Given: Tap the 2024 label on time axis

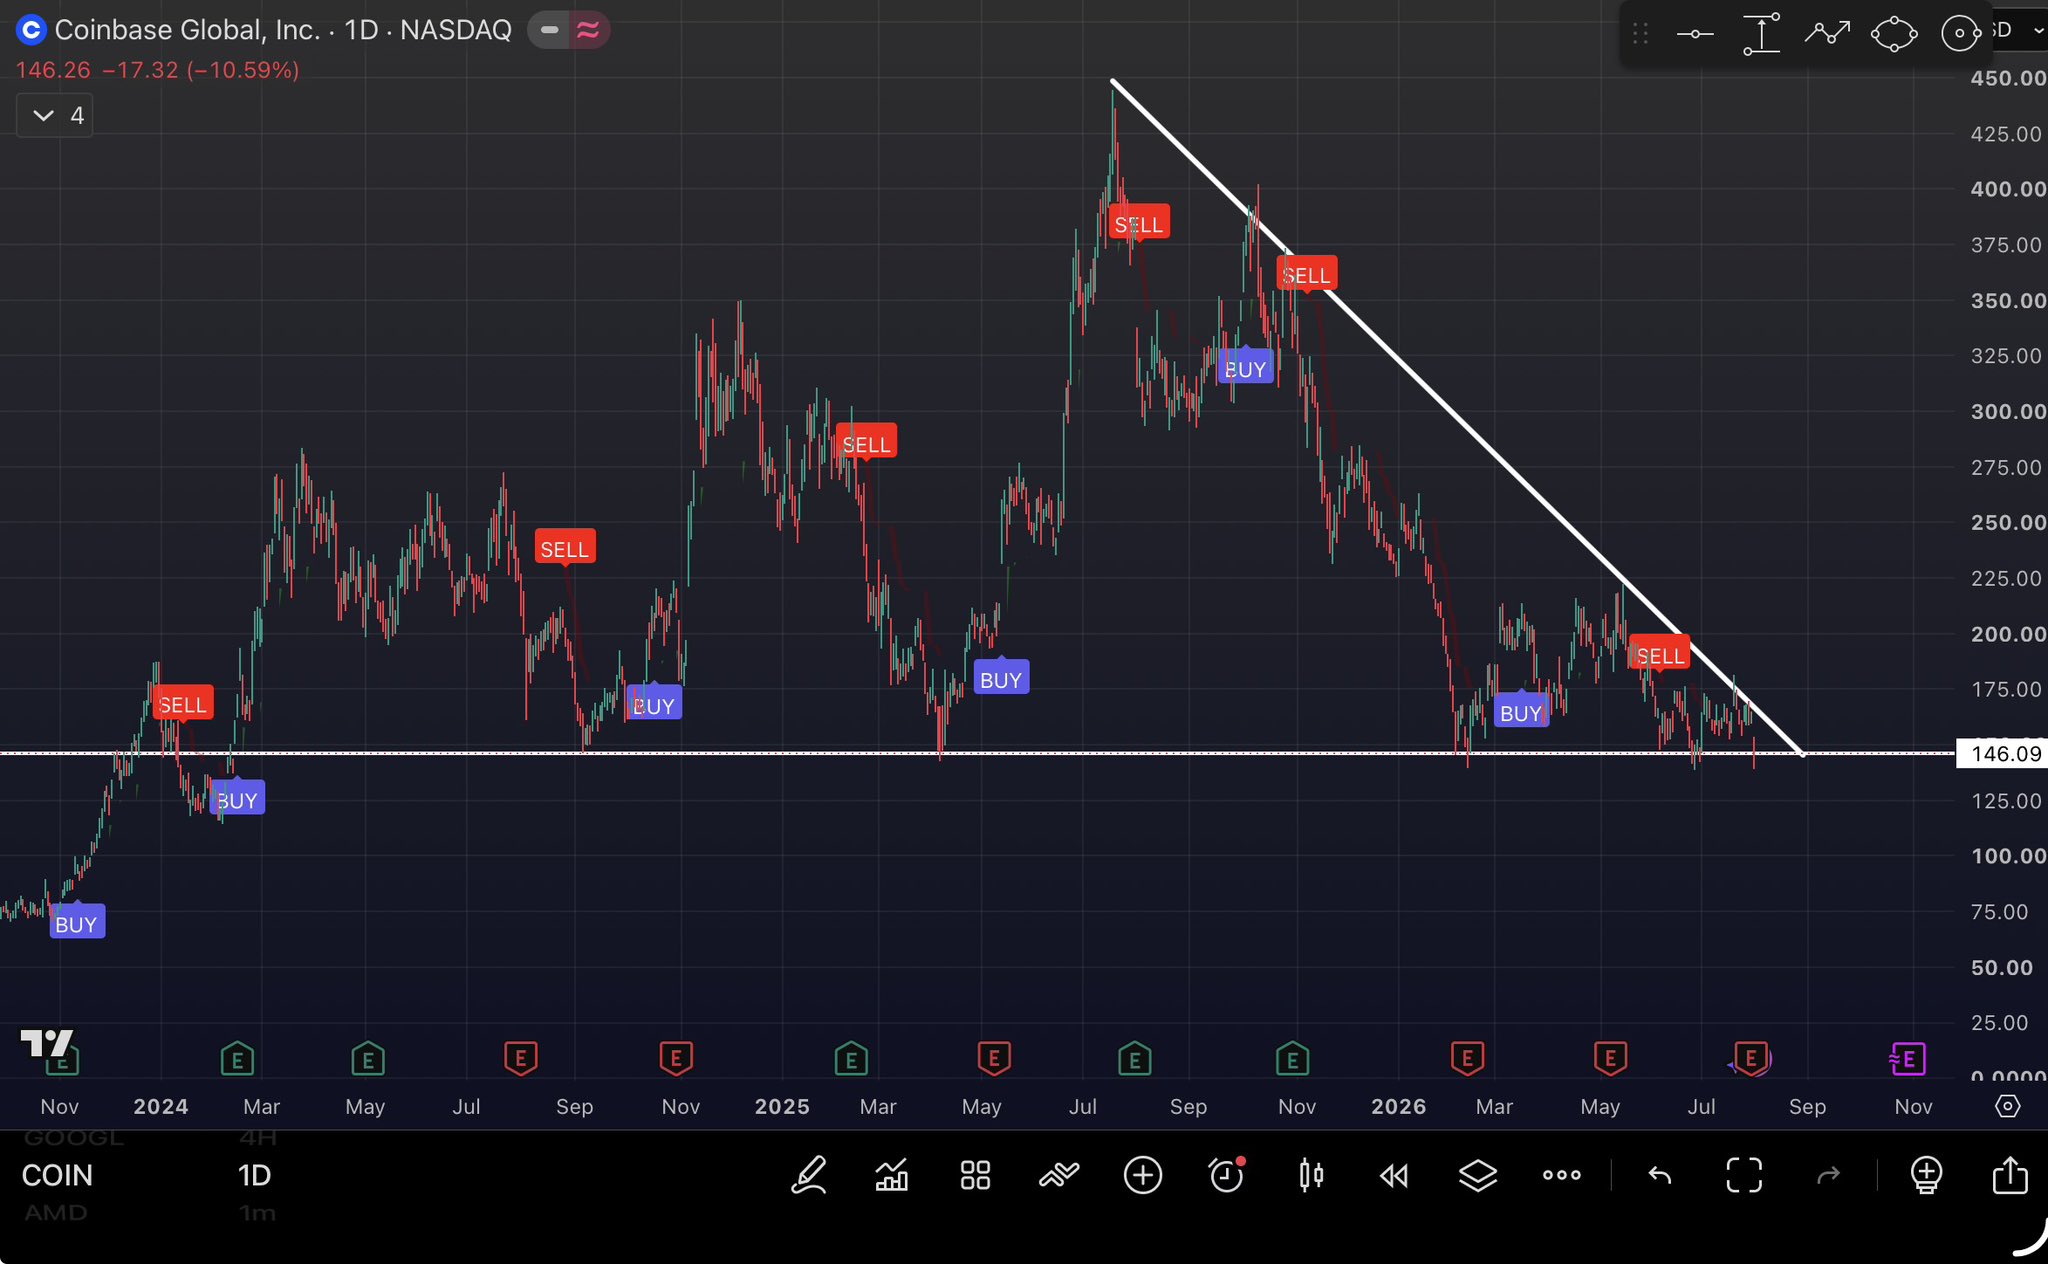Looking at the screenshot, I should [x=161, y=1106].
